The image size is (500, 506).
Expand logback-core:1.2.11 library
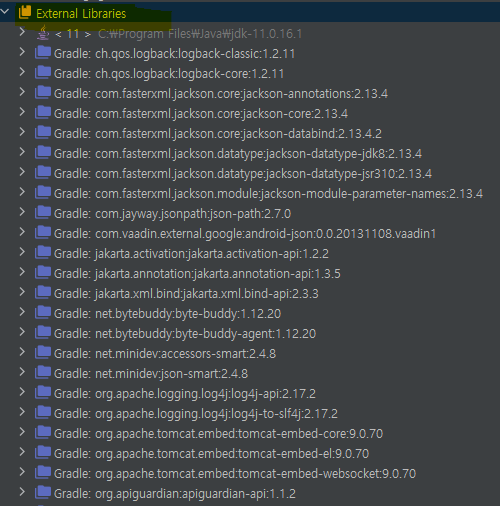coord(22,72)
